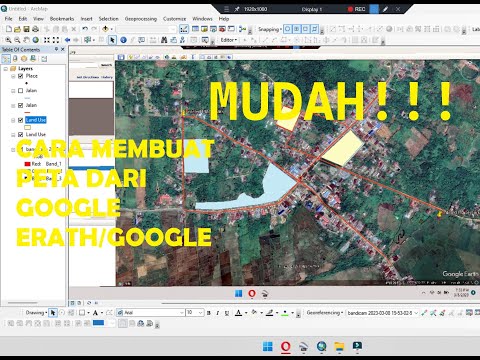Screen dimensions: 480x360
Task: Enable Vertex Snapping
Action: coord(306,29)
